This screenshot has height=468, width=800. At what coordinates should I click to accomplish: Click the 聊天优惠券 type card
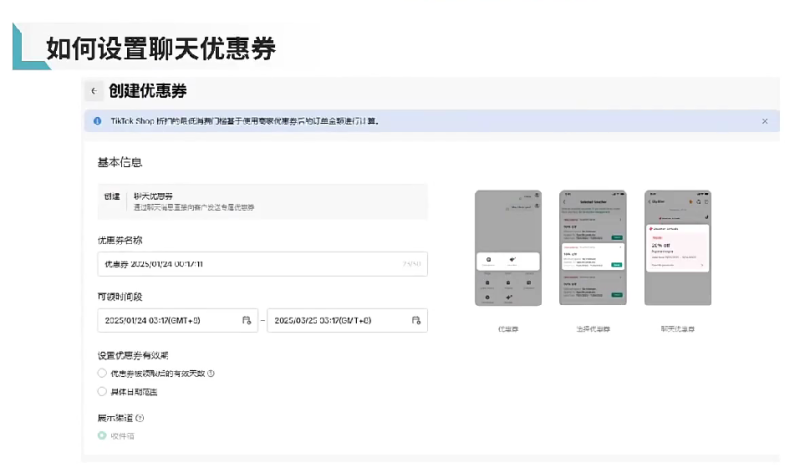tap(262, 202)
